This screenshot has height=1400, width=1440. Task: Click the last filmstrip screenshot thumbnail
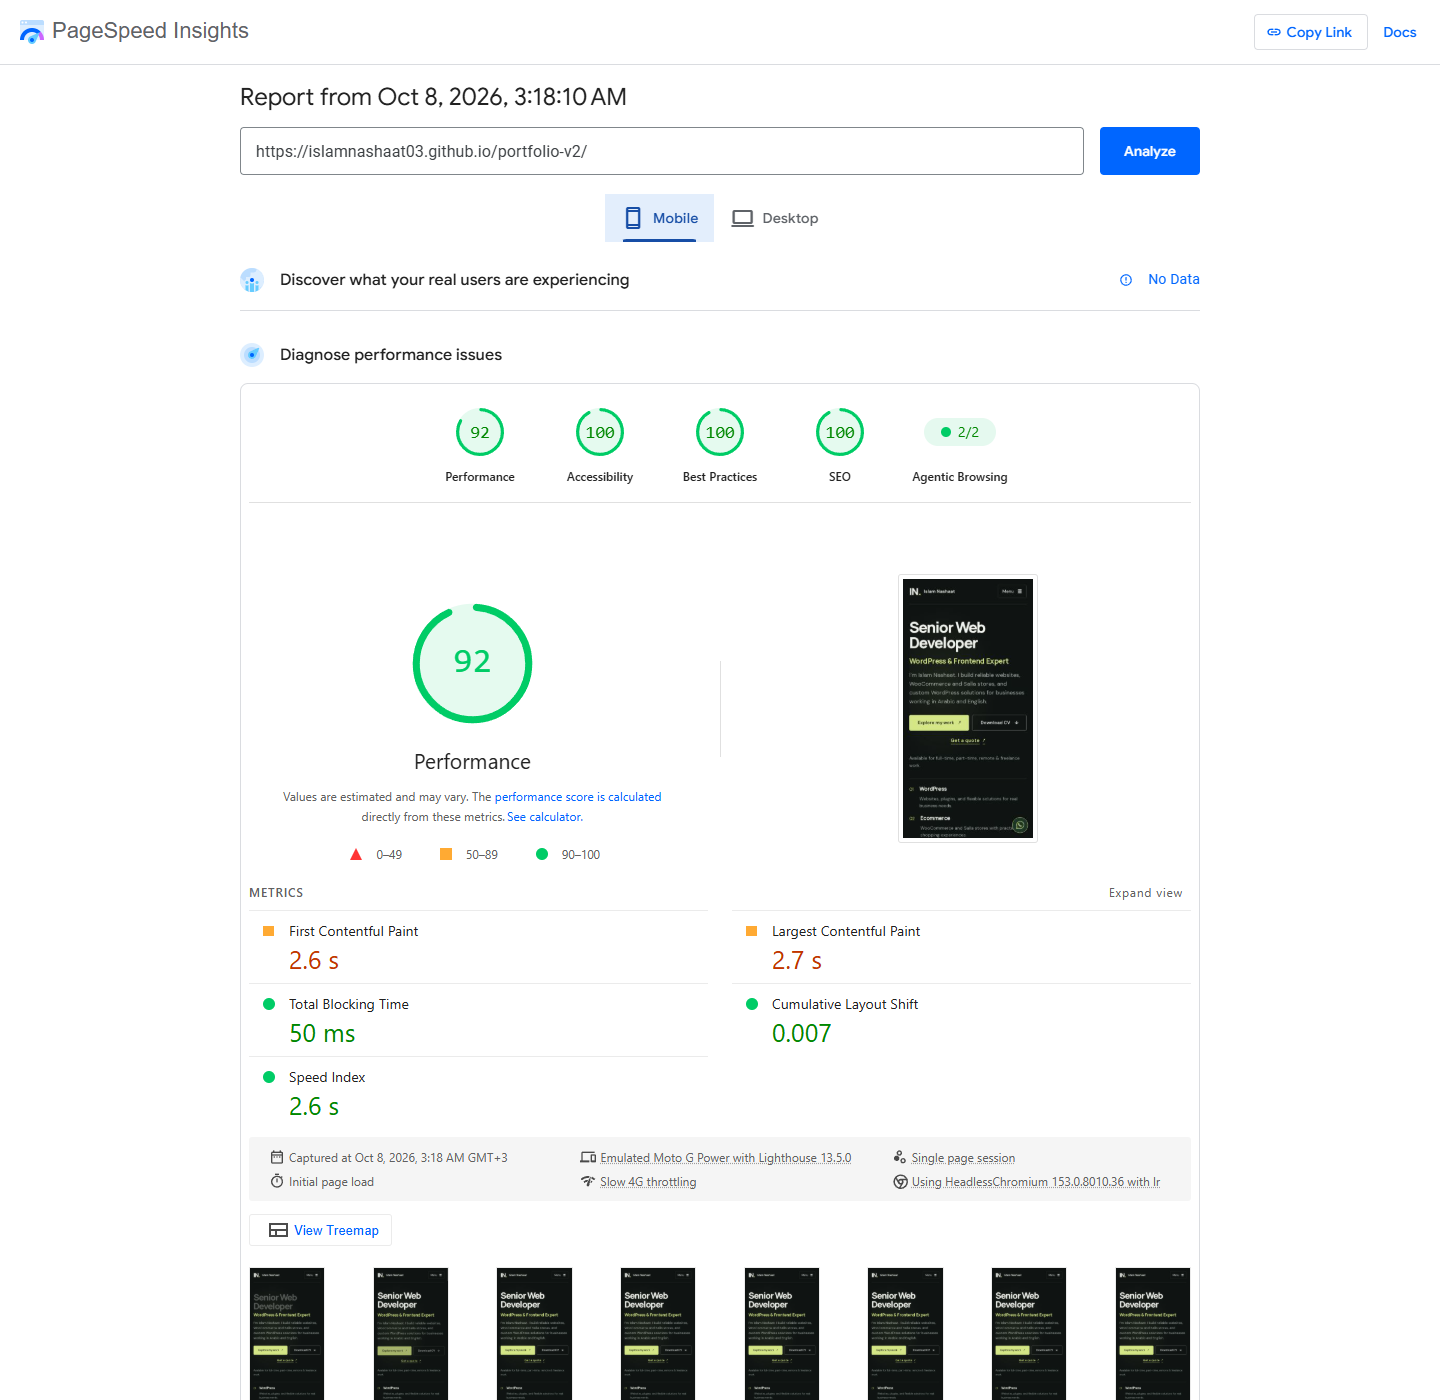(1153, 1334)
